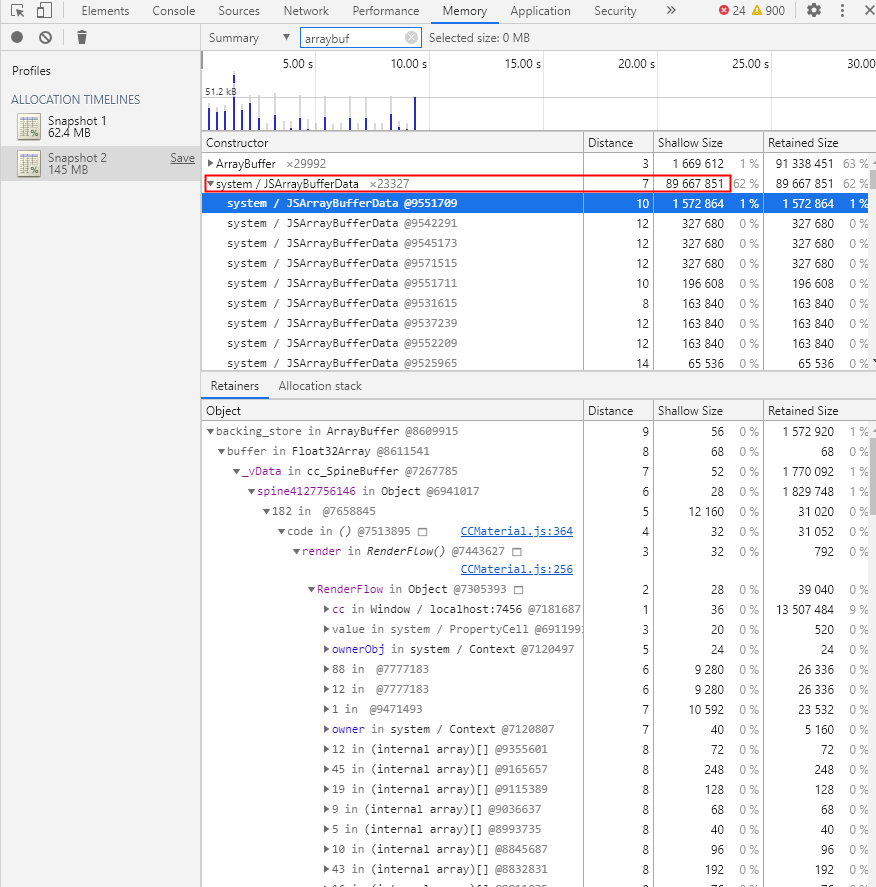Click the clear all profiles icon
This screenshot has height=887, width=876.
[45, 38]
